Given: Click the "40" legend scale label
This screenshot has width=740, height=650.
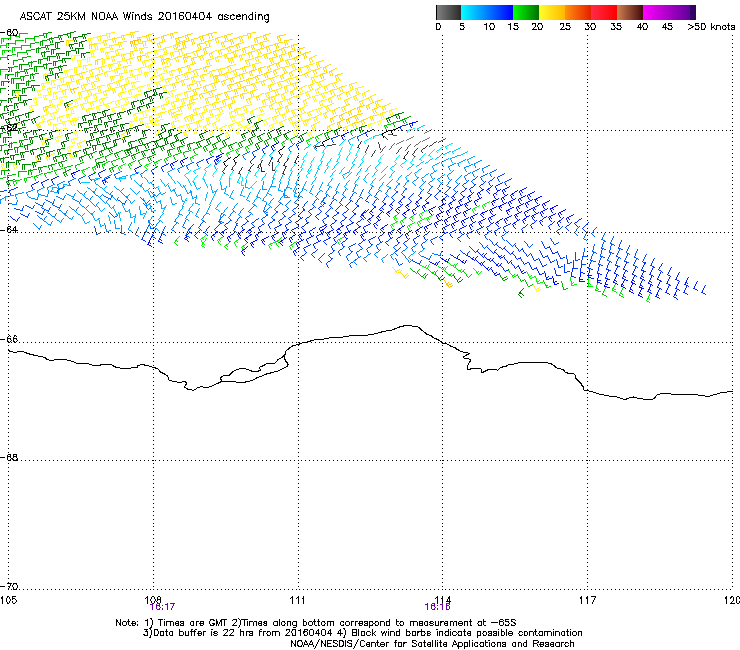Looking at the screenshot, I should 642,27.
